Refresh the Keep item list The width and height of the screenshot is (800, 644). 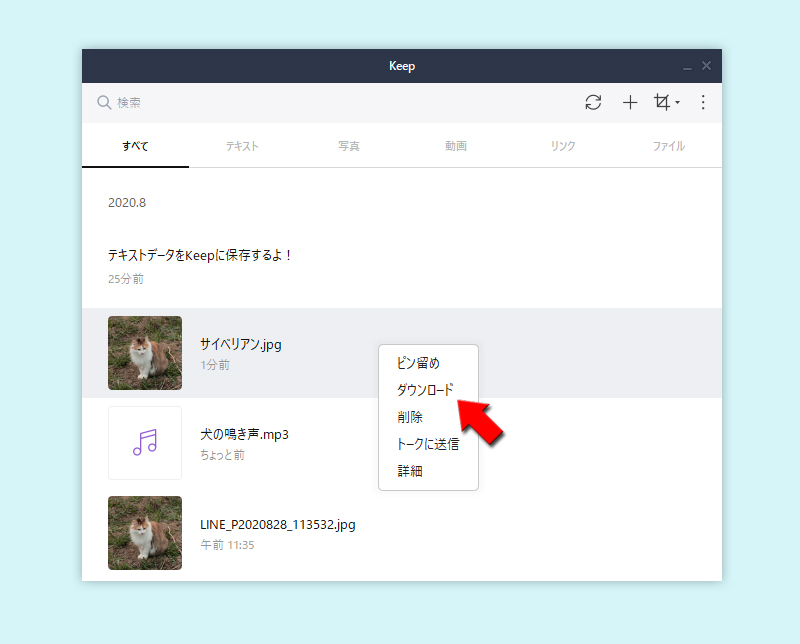click(x=593, y=102)
